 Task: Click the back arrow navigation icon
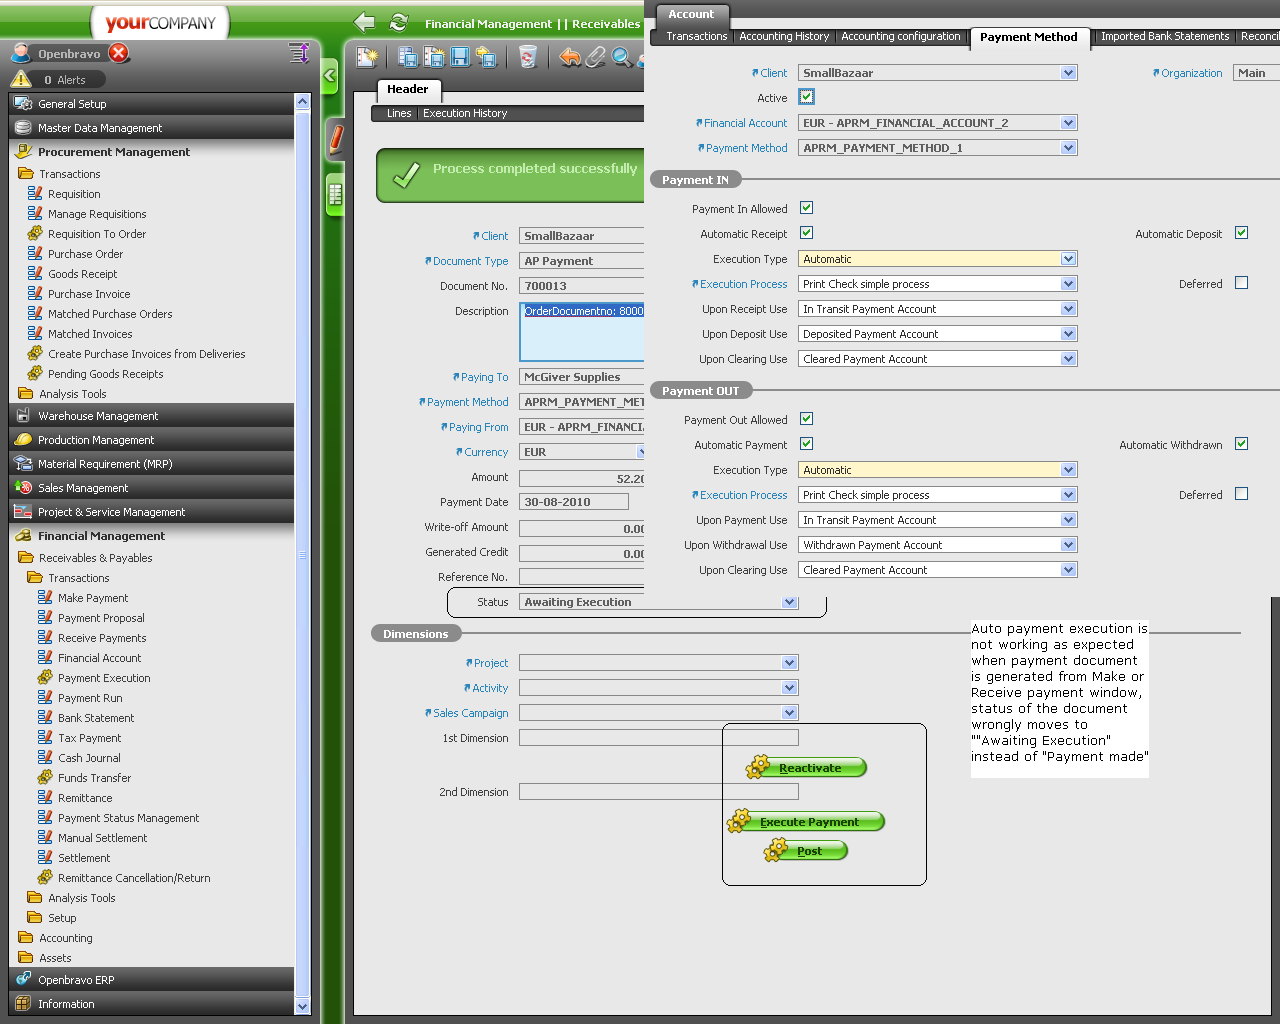365,22
